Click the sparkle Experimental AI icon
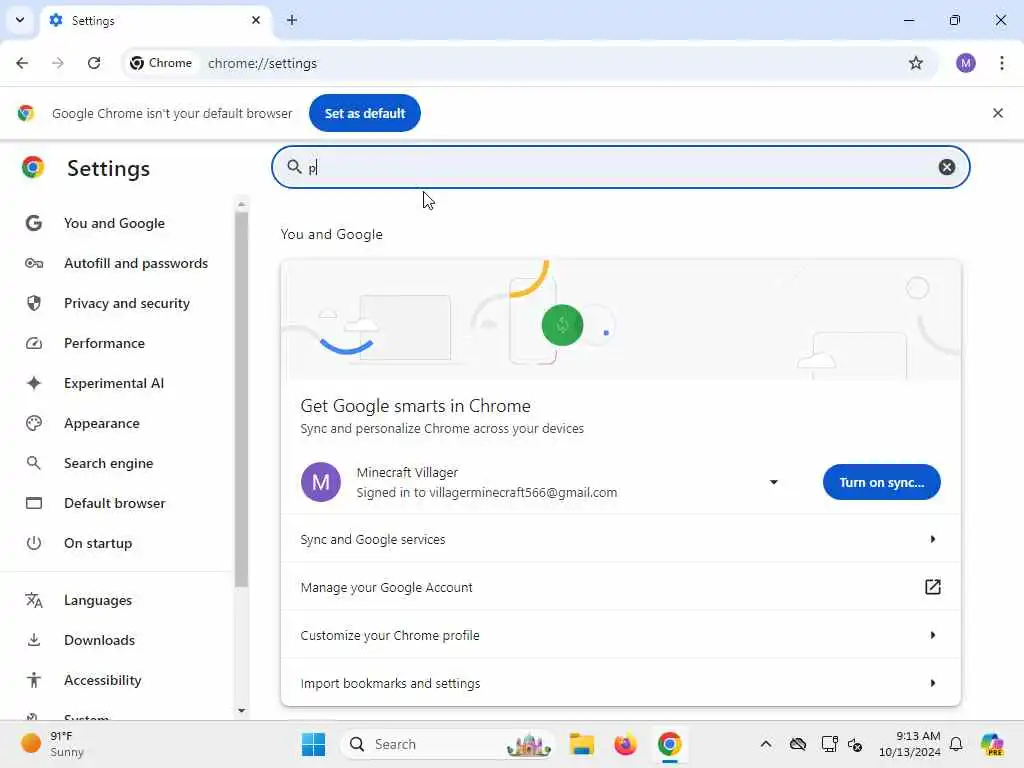The width and height of the screenshot is (1024, 768). (x=34, y=383)
